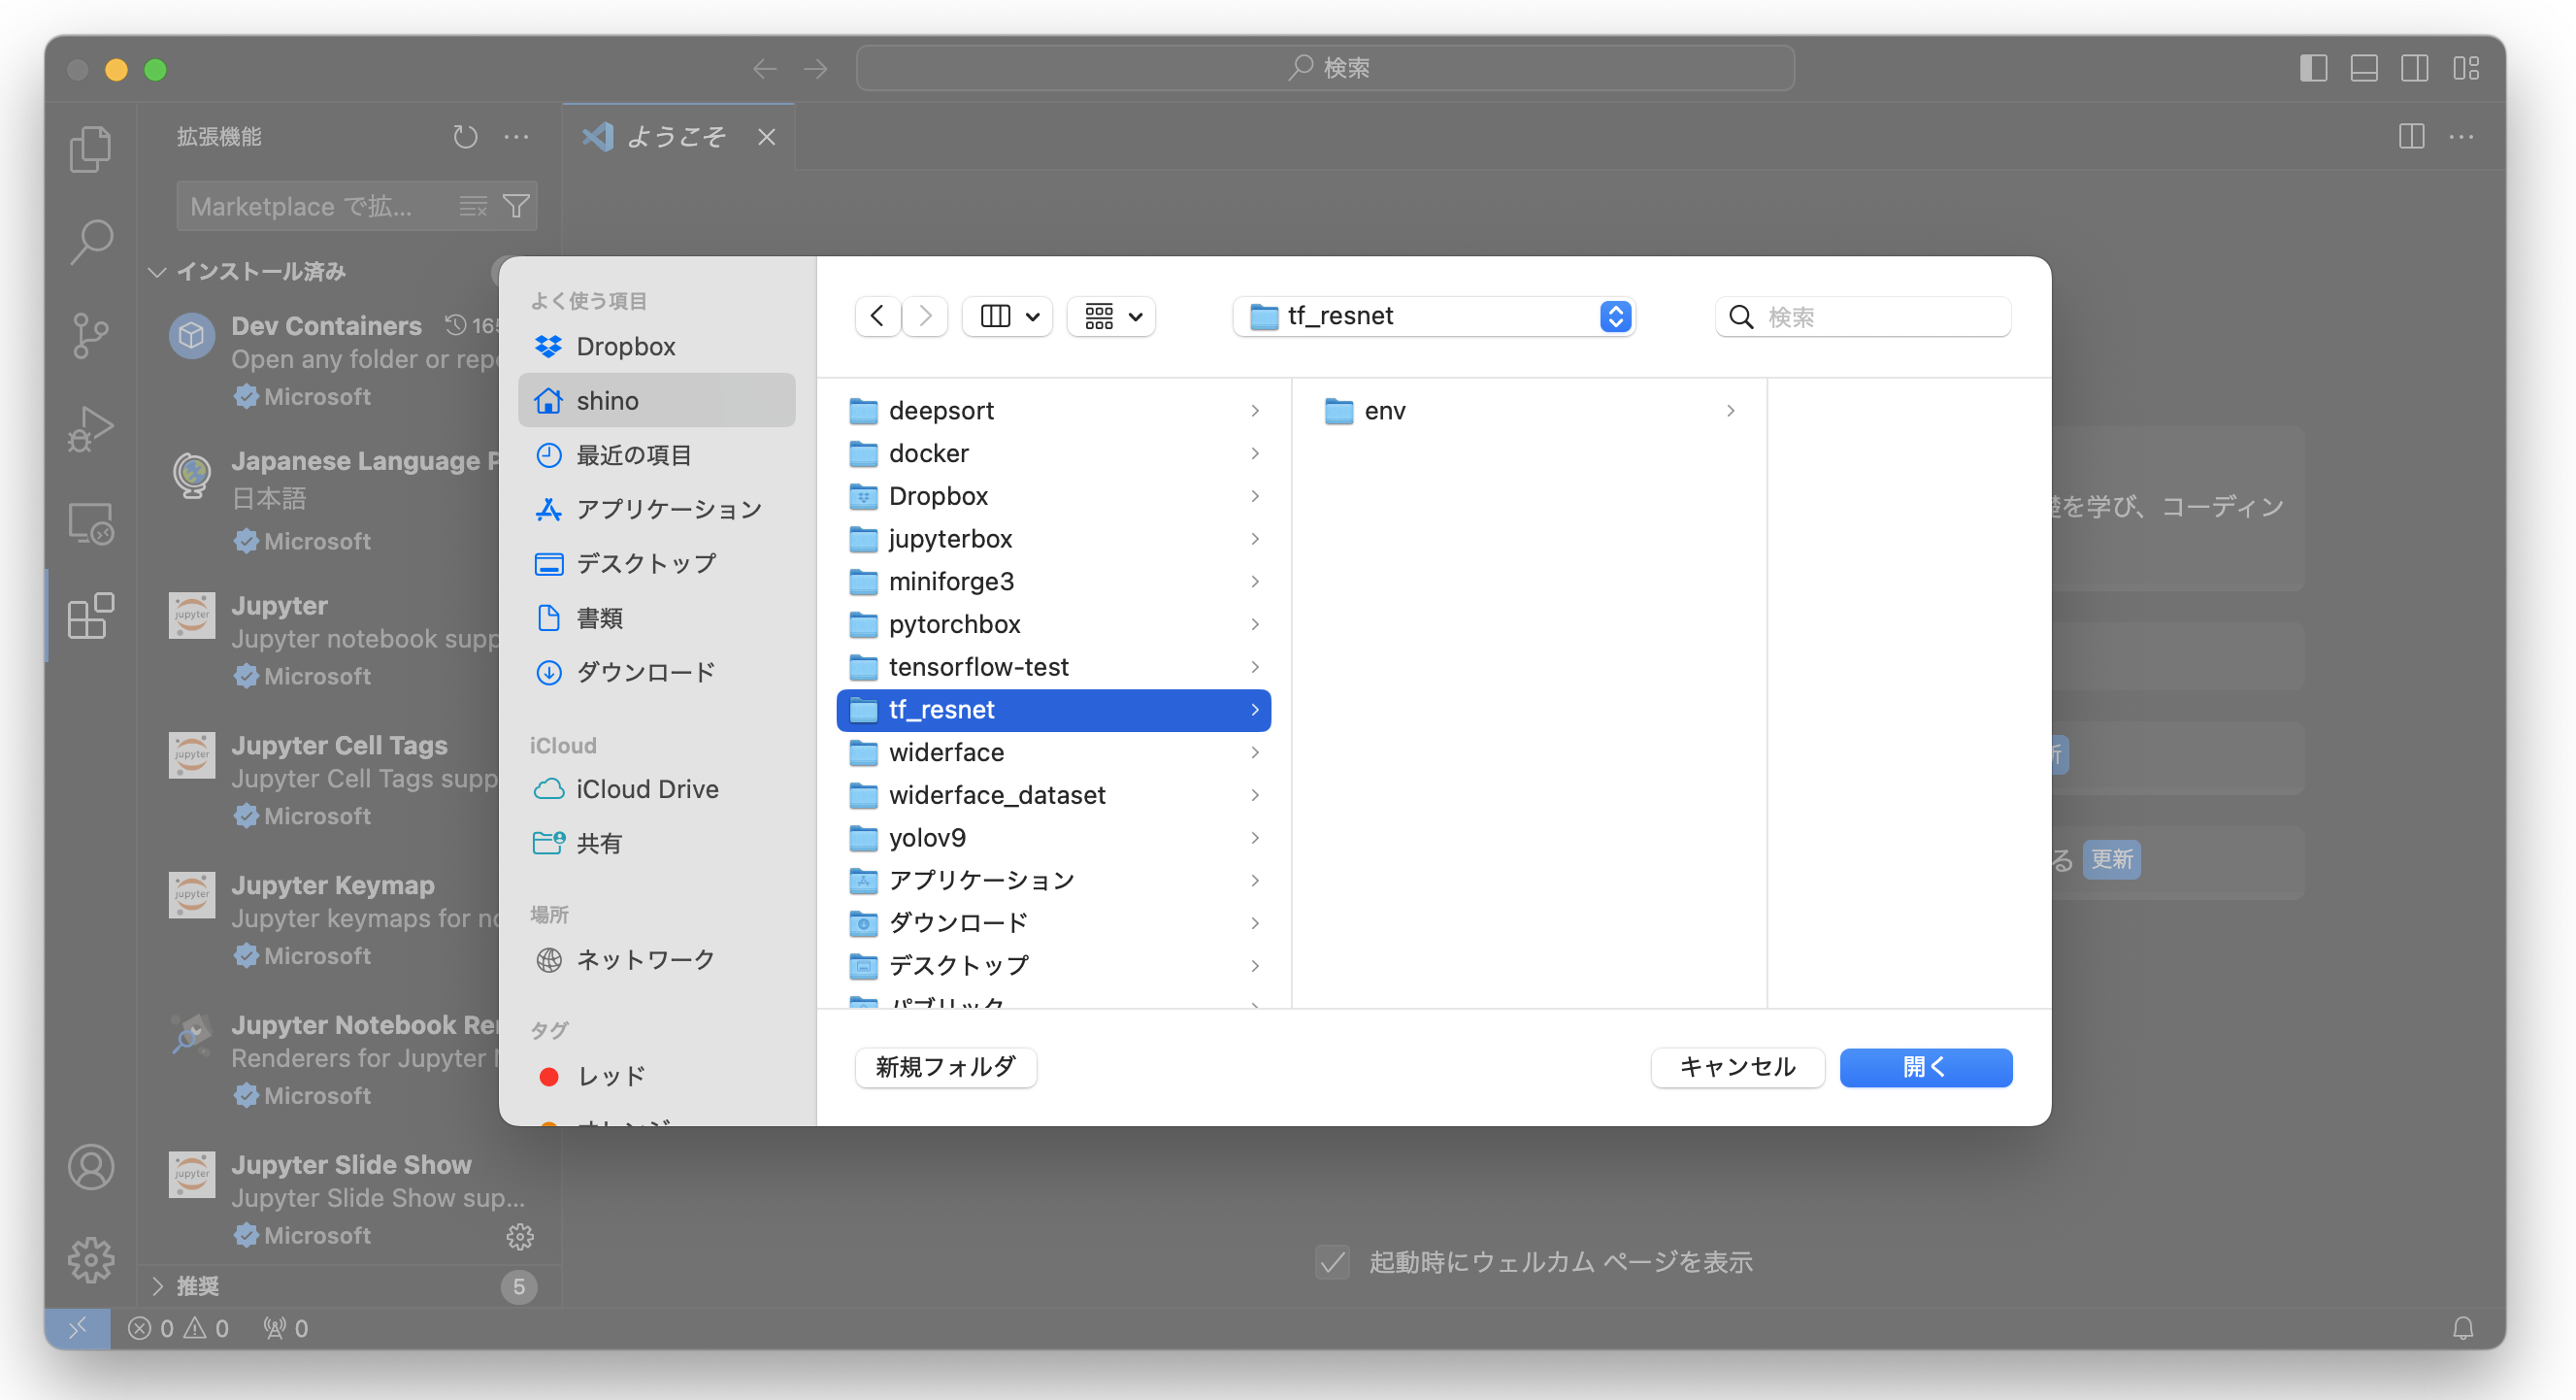Click the 開く button to open folder

click(x=1925, y=1067)
